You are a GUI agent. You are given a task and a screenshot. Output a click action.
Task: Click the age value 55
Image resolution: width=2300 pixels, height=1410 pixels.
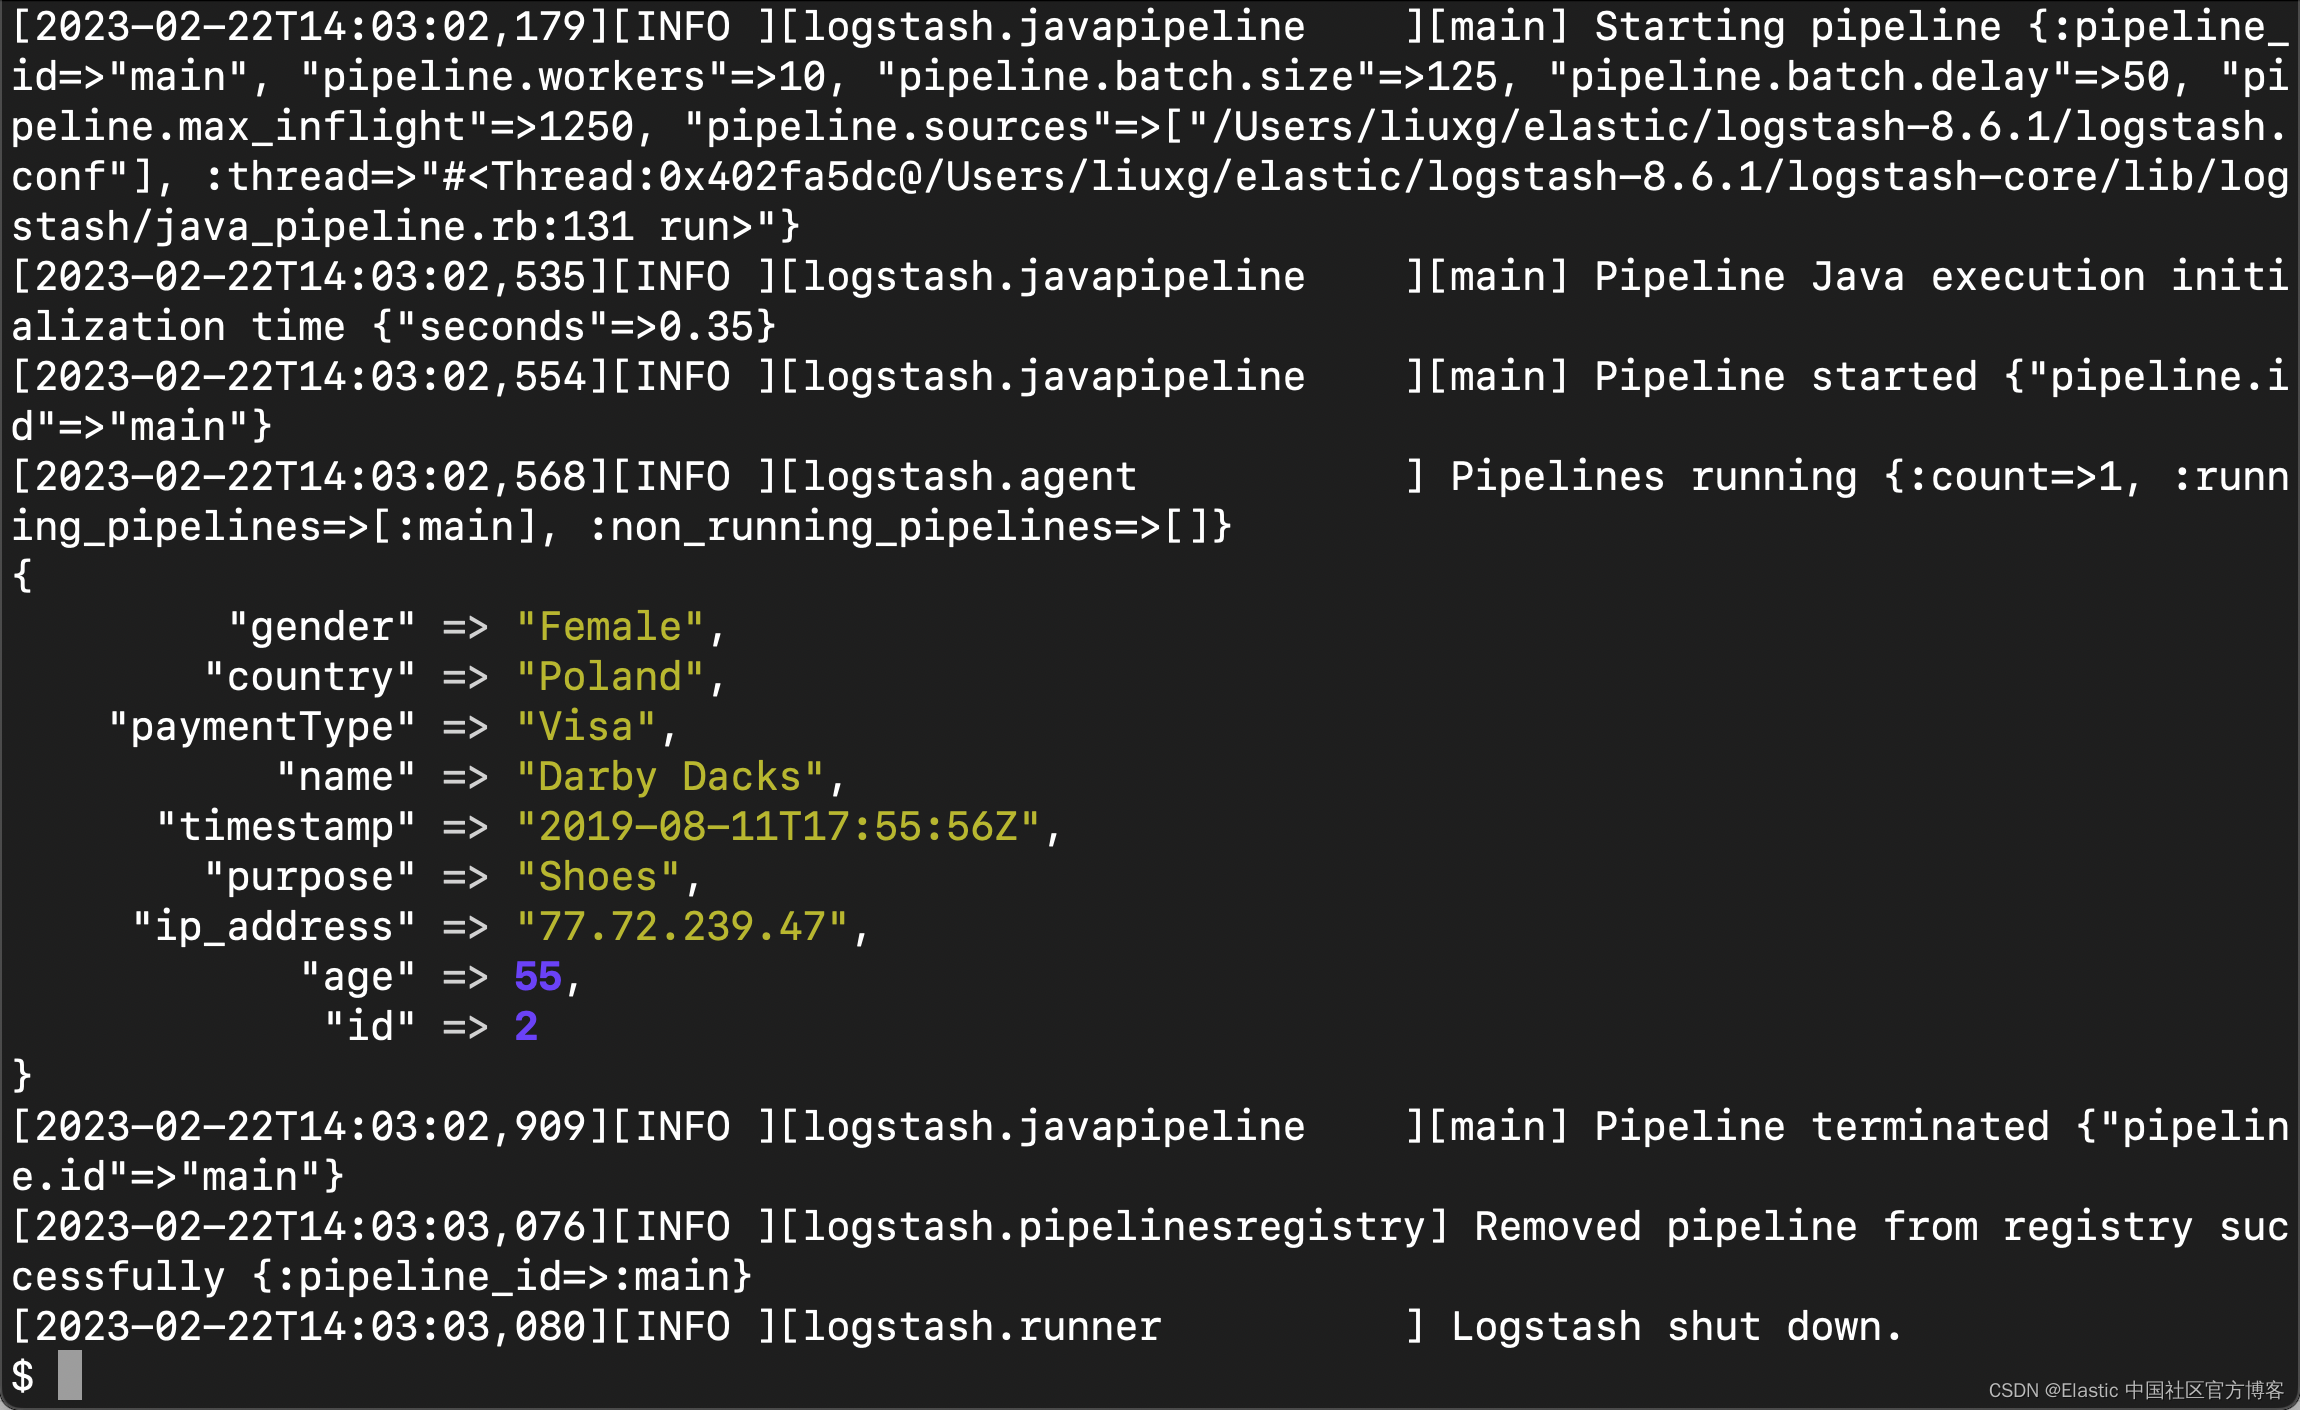[538, 977]
